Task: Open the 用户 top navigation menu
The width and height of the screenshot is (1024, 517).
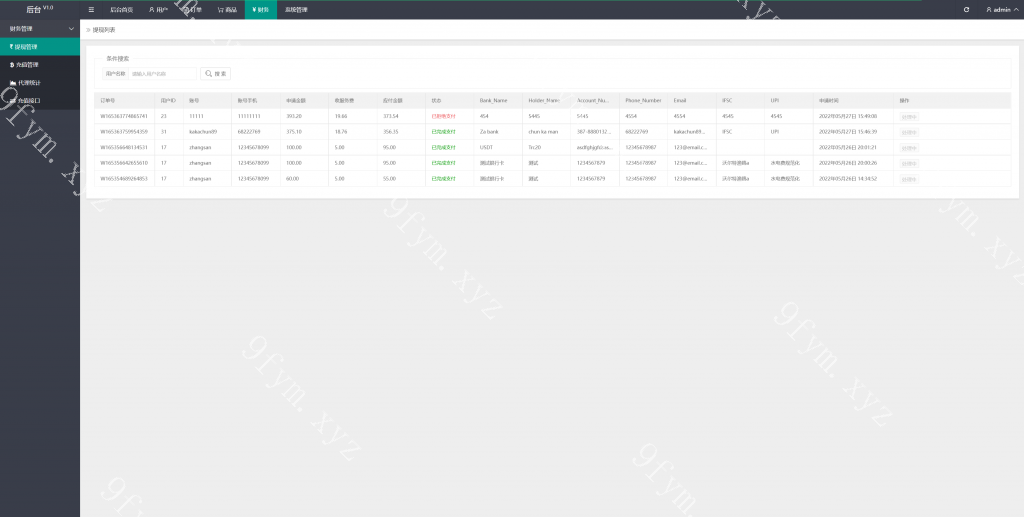Action: pyautogui.click(x=159, y=10)
